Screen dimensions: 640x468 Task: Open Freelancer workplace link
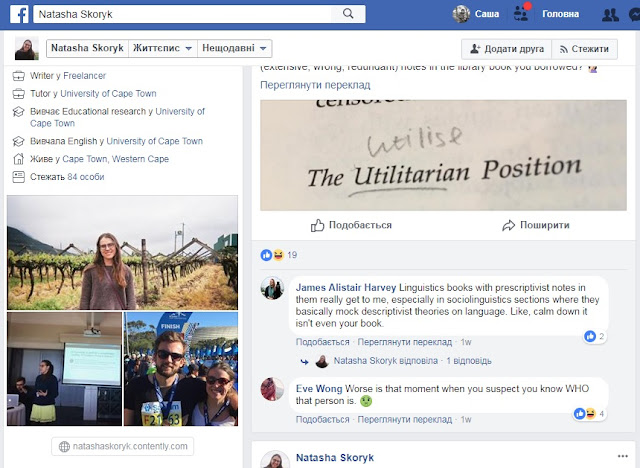click(x=84, y=76)
